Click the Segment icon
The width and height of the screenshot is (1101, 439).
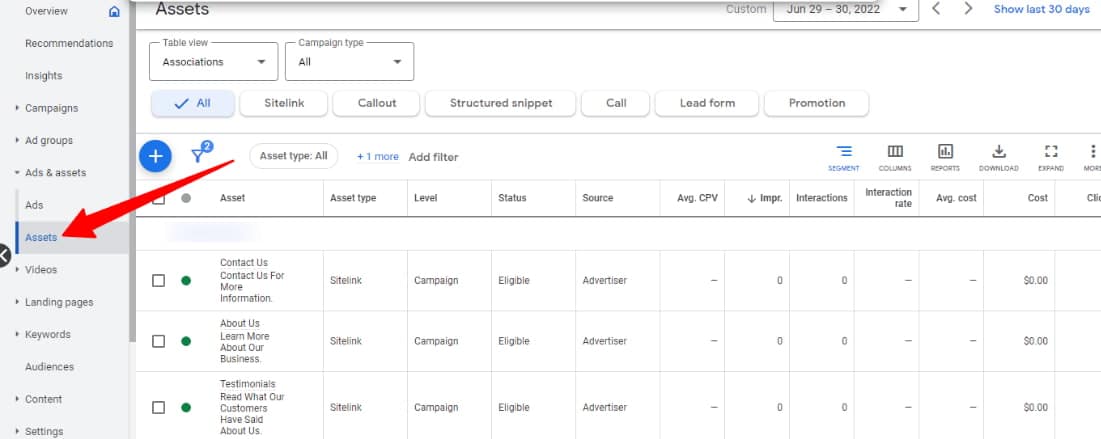tap(844, 155)
